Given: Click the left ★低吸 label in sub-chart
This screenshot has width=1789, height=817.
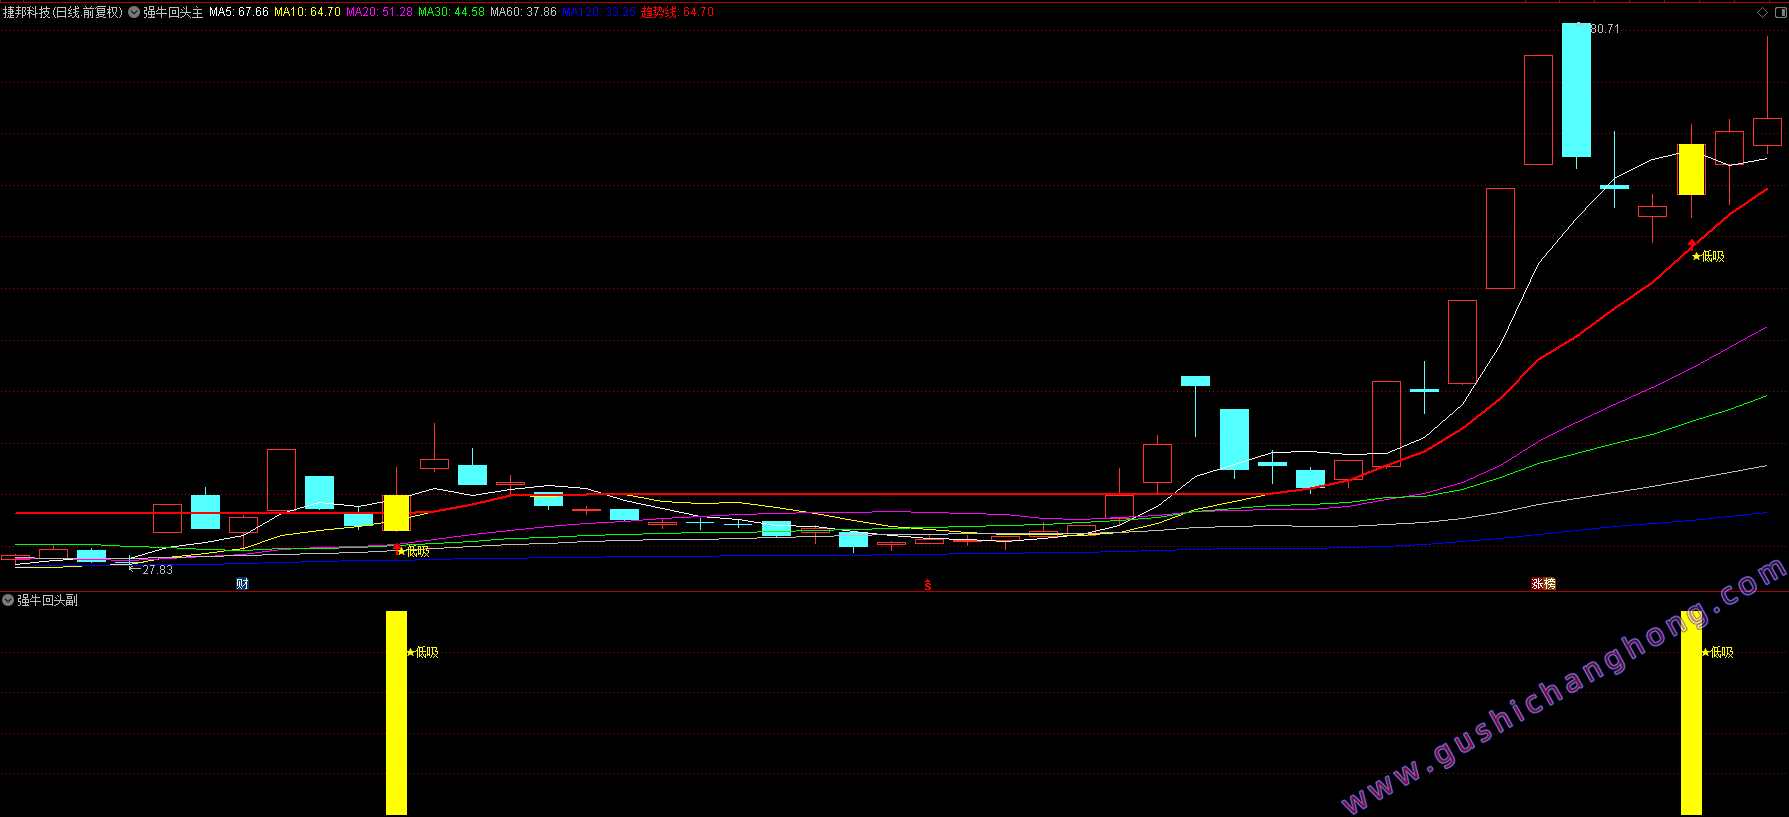Looking at the screenshot, I should pos(422,652).
